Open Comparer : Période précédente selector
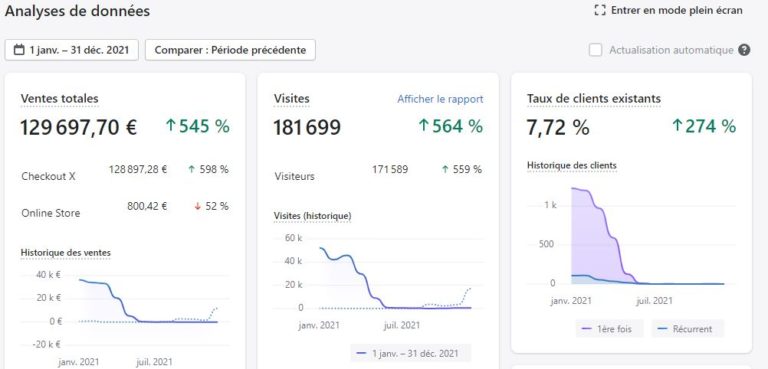The height and width of the screenshot is (369, 768). coord(230,50)
